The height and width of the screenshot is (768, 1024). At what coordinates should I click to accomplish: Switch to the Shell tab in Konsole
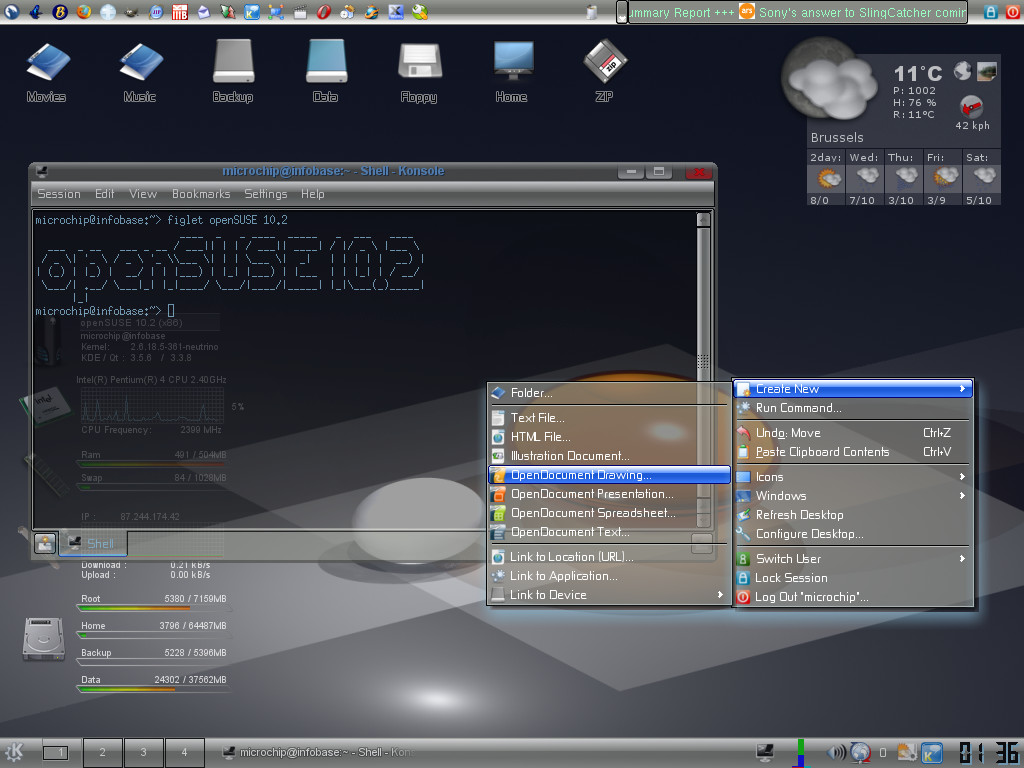(93, 543)
